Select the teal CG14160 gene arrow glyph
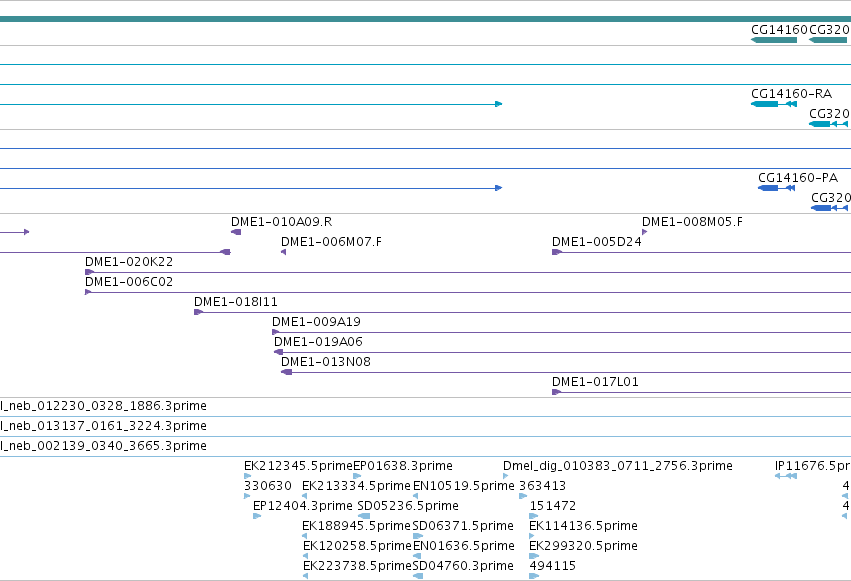This screenshot has height=581, width=851. tap(774, 40)
